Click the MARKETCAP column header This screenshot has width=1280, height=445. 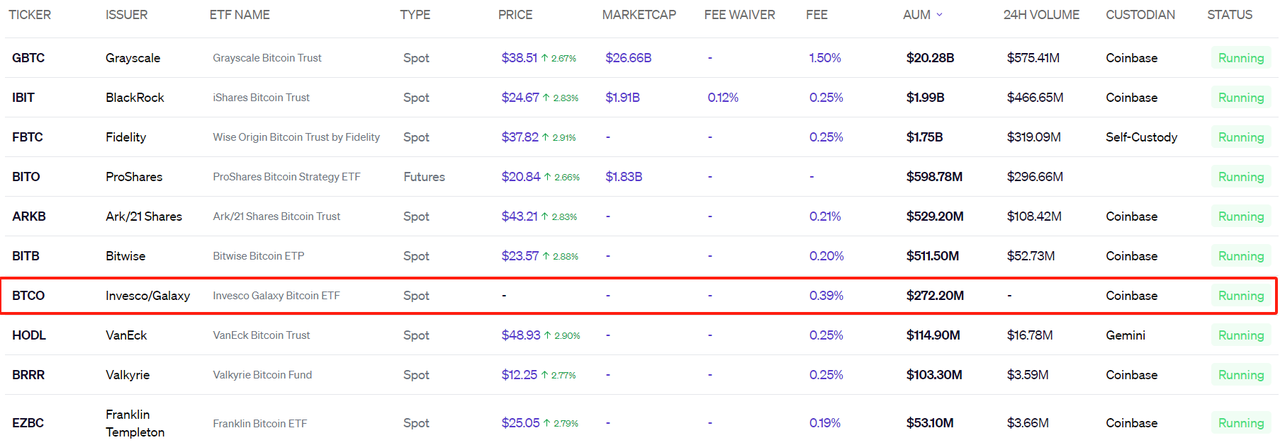click(639, 15)
